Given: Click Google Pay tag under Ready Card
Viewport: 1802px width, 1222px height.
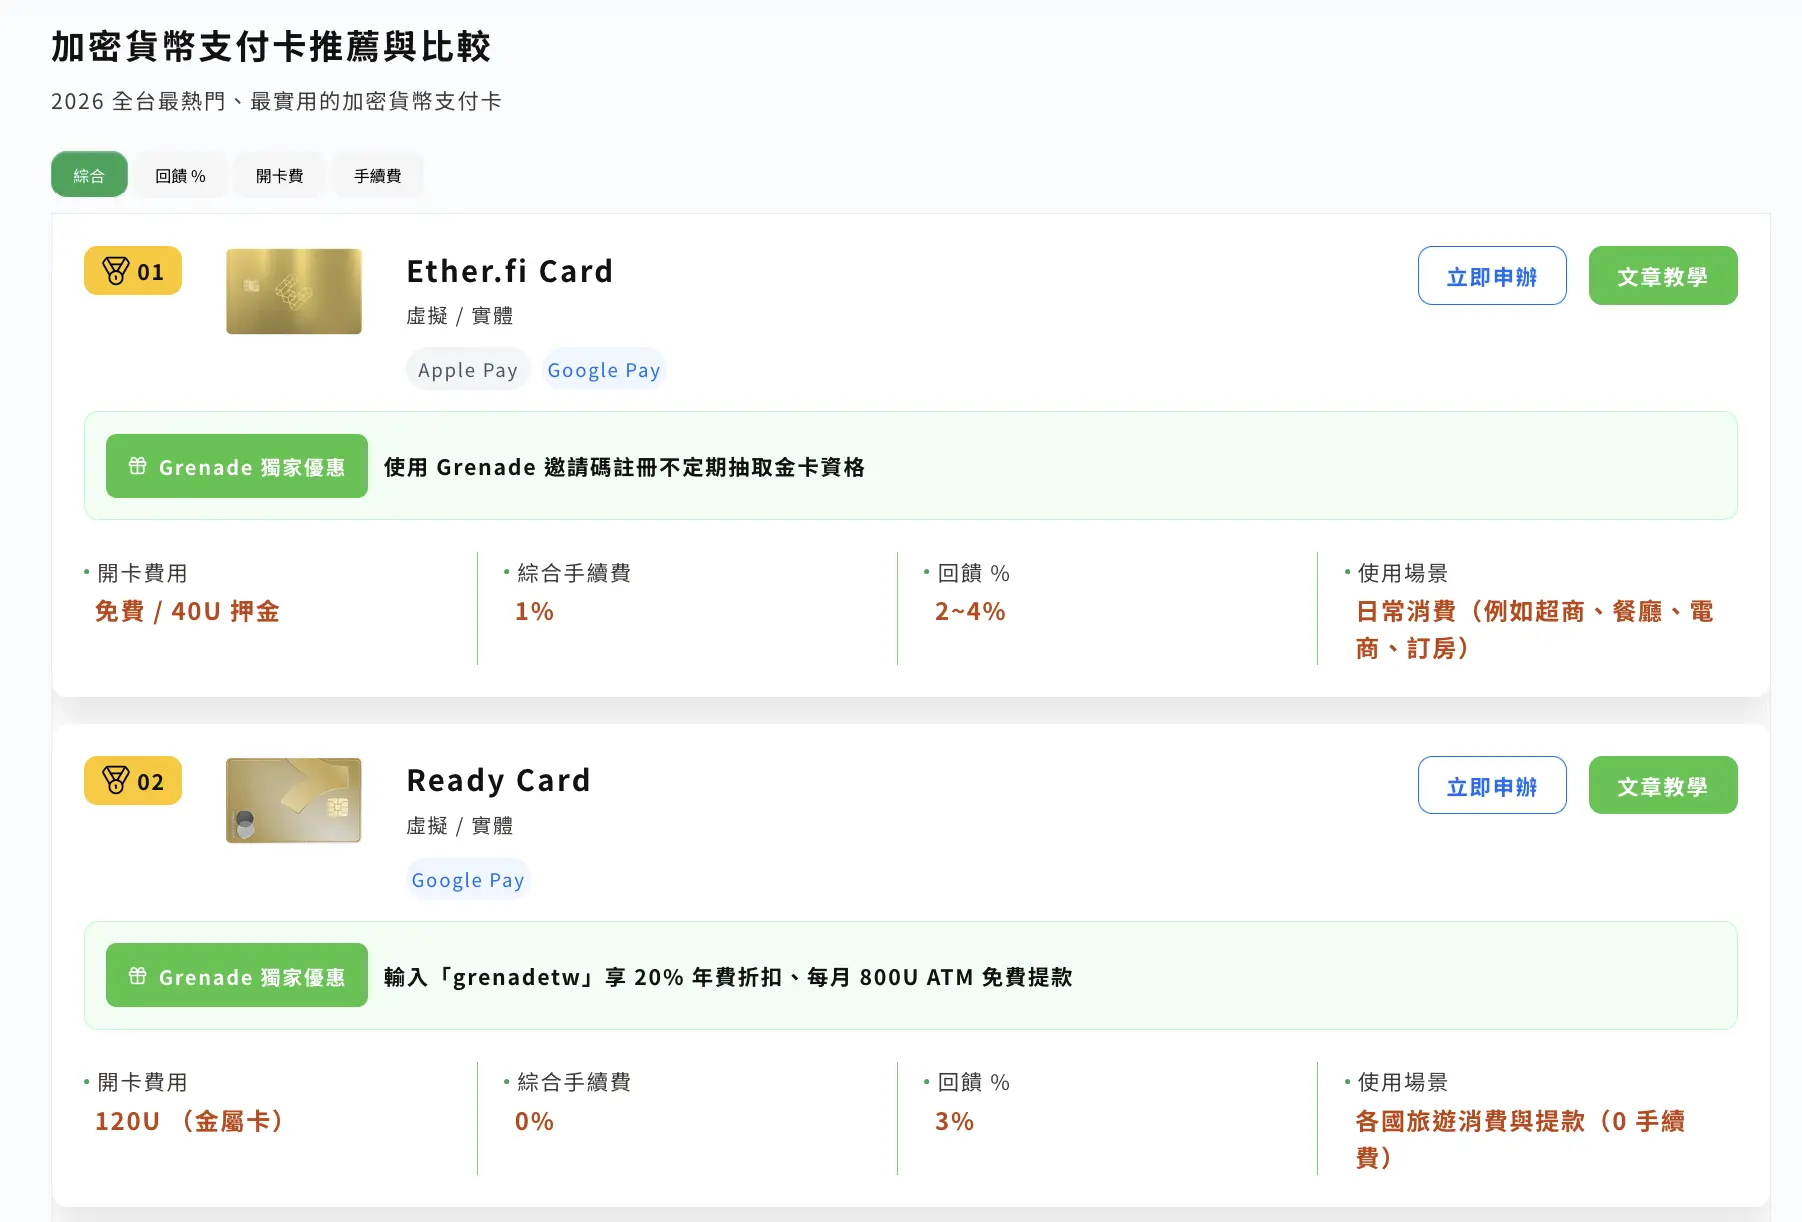Looking at the screenshot, I should (x=467, y=880).
